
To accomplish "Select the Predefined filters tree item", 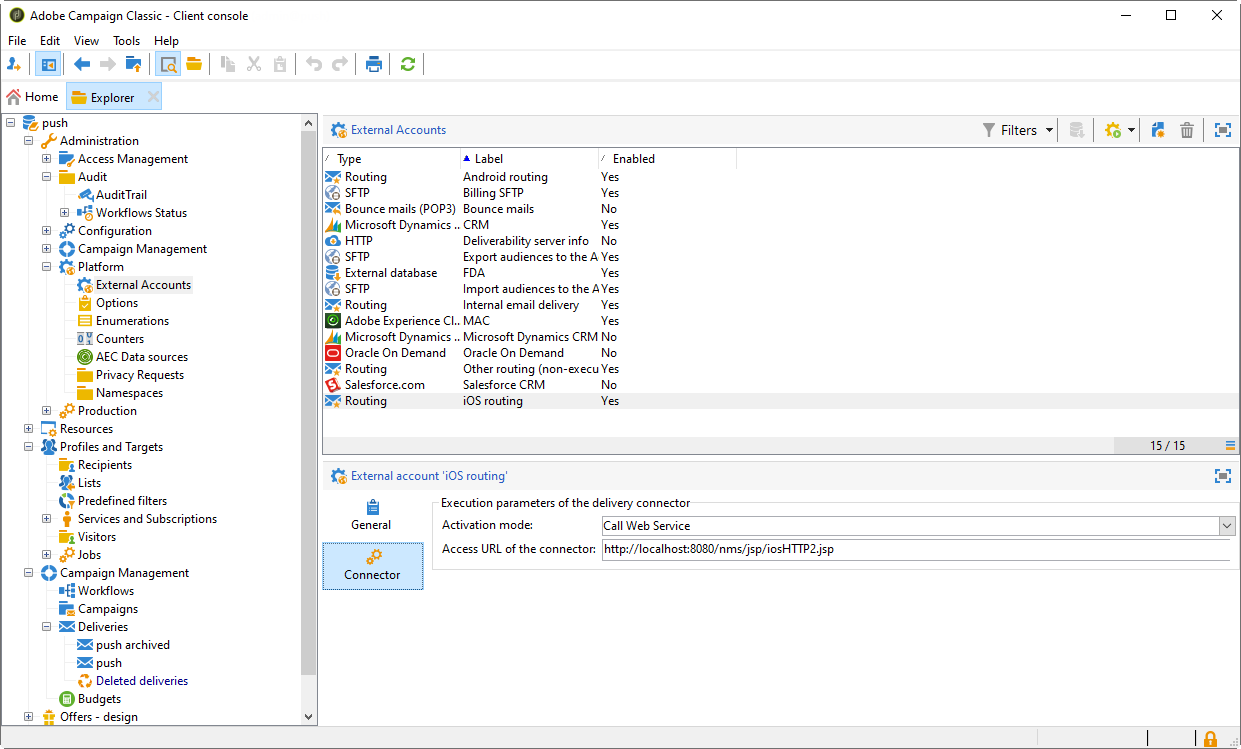I will point(122,501).
